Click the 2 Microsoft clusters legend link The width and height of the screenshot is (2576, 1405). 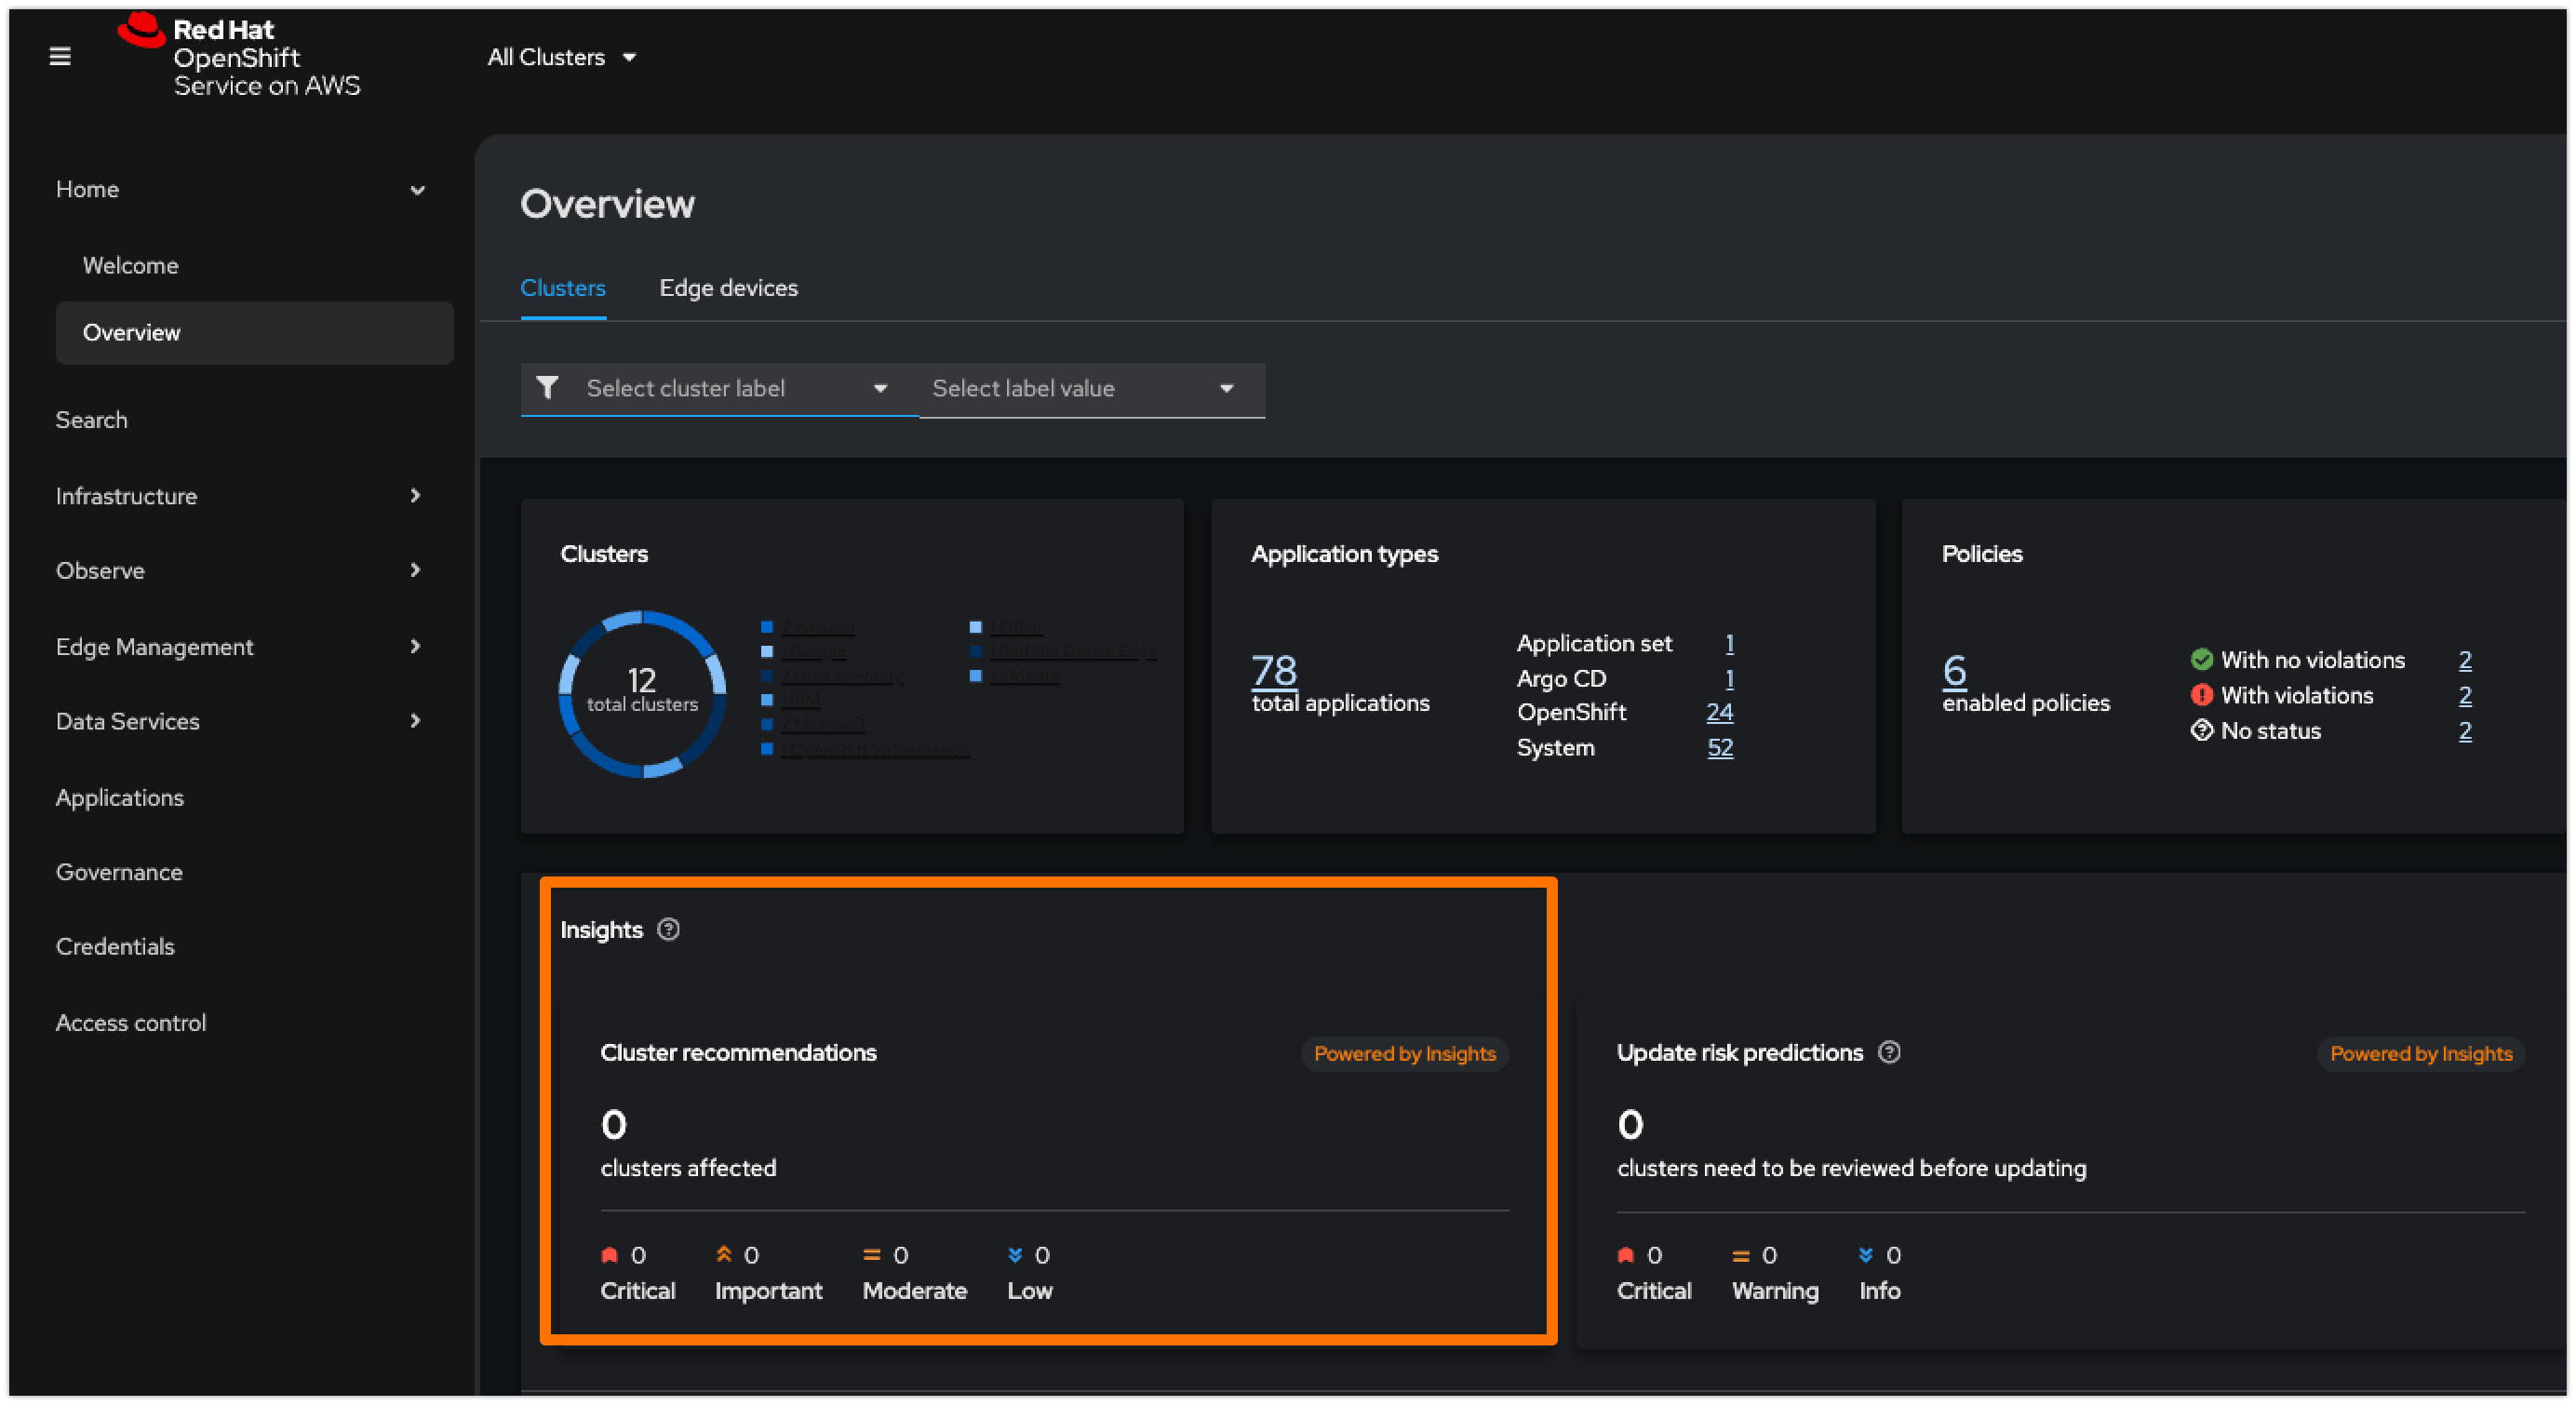coord(823,724)
